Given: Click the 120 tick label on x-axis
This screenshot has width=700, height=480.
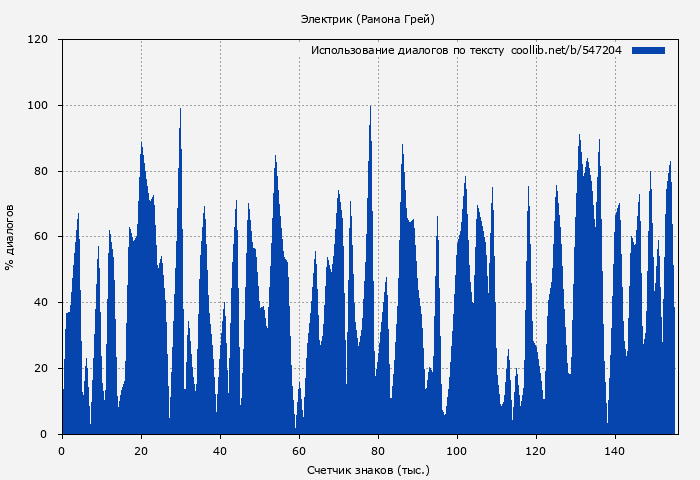Looking at the screenshot, I should pyautogui.click(x=536, y=450).
